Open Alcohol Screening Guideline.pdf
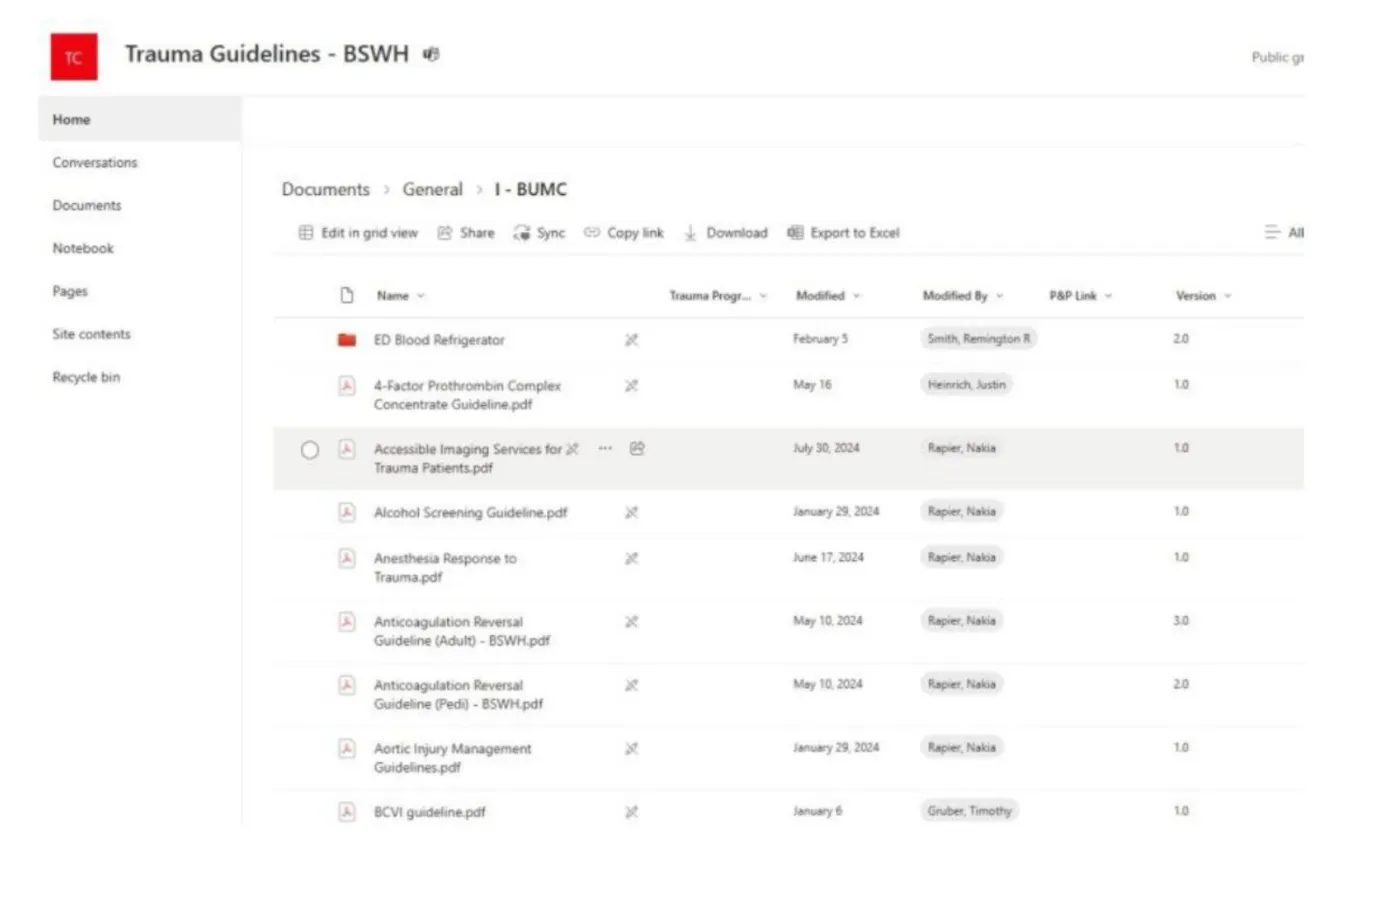 coord(470,512)
